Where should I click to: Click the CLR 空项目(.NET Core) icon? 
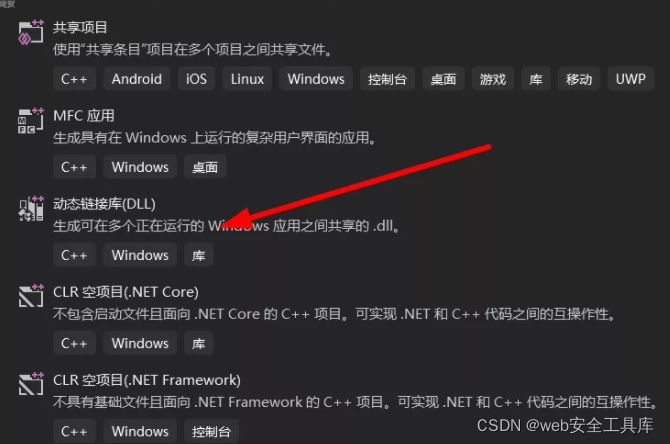coord(31,296)
